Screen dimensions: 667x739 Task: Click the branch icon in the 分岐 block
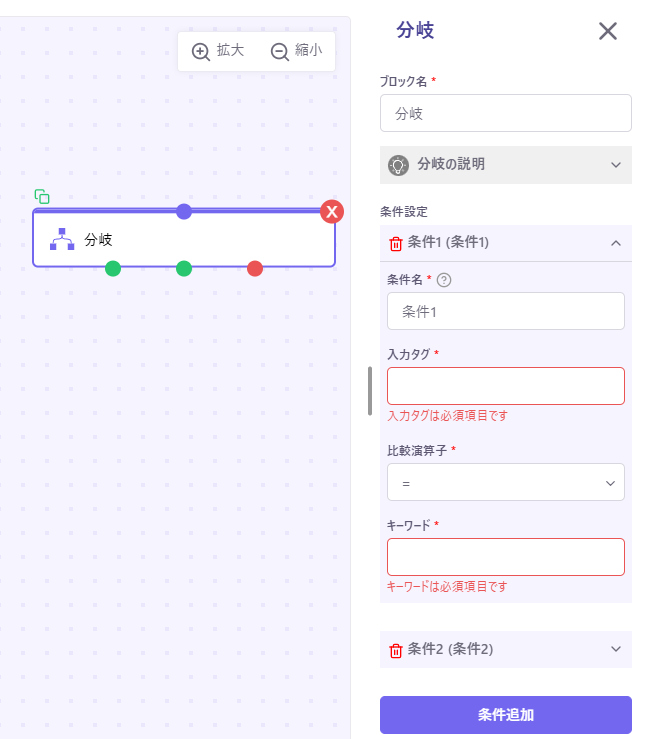62,240
